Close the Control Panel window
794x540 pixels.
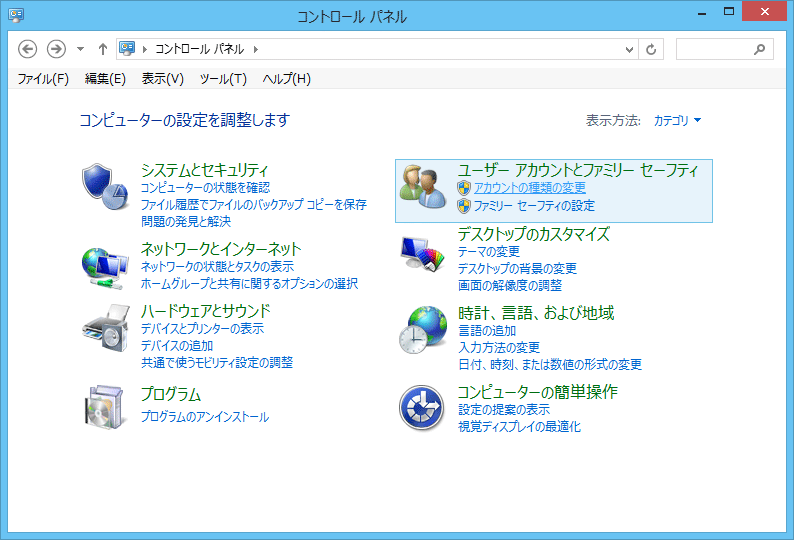tap(764, 11)
